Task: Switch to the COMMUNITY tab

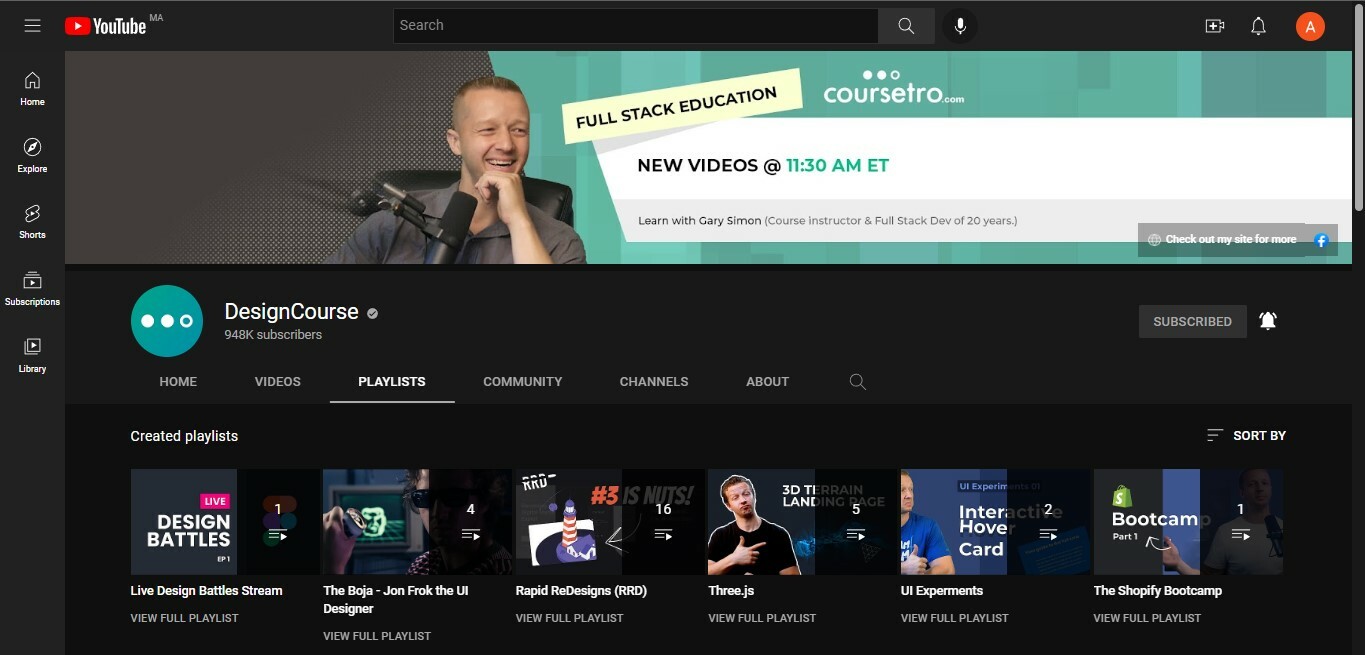Action: pyautogui.click(x=522, y=382)
